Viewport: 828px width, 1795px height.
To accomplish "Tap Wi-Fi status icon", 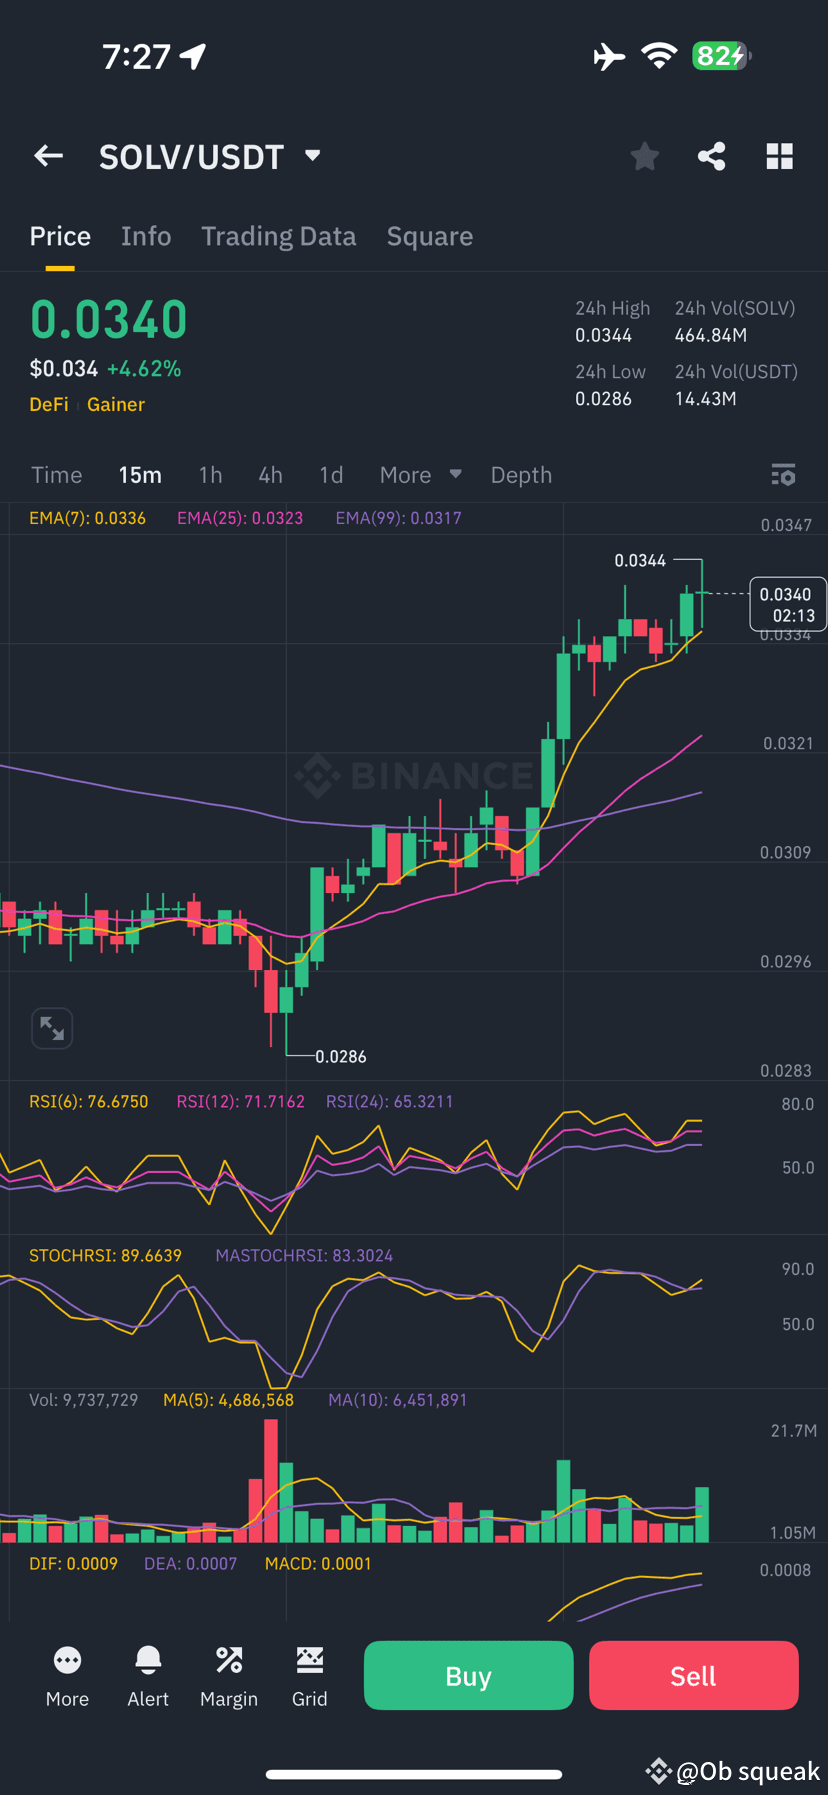I will point(659,56).
